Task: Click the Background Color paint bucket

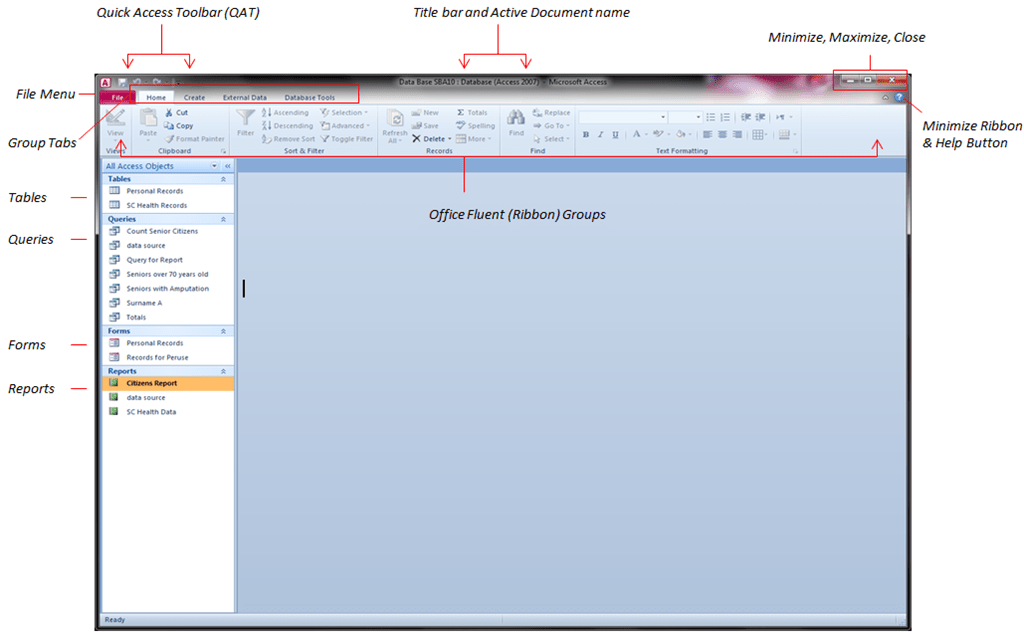Action: pos(680,134)
